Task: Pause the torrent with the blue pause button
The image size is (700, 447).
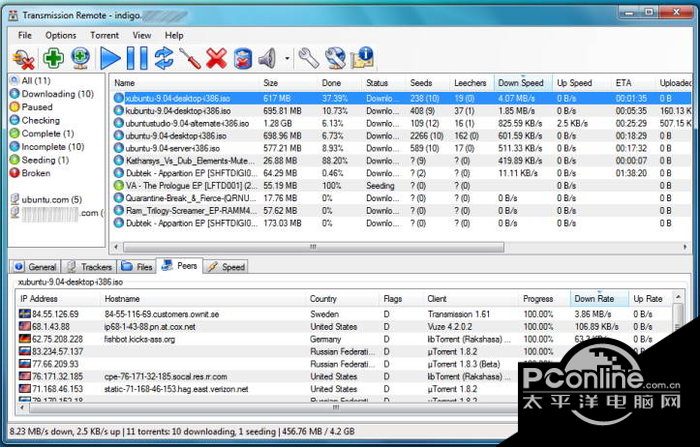Action: point(137,58)
